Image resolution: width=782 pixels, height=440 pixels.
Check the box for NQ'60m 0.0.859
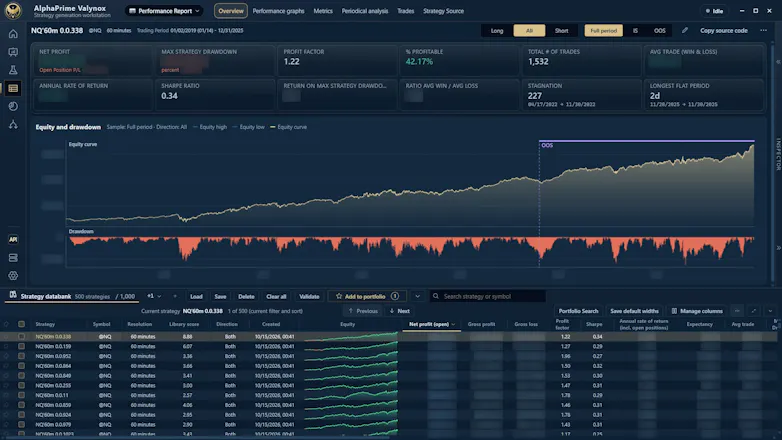pyautogui.click(x=21, y=405)
